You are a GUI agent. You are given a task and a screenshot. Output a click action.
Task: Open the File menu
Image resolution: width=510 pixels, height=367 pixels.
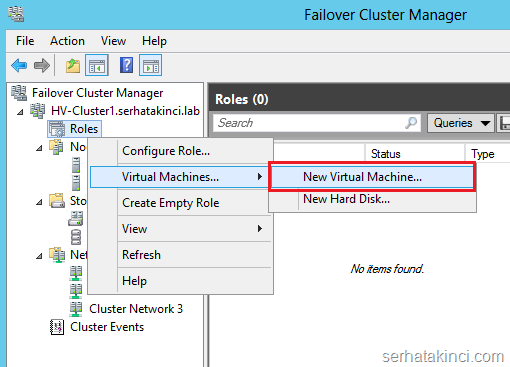tap(25, 41)
